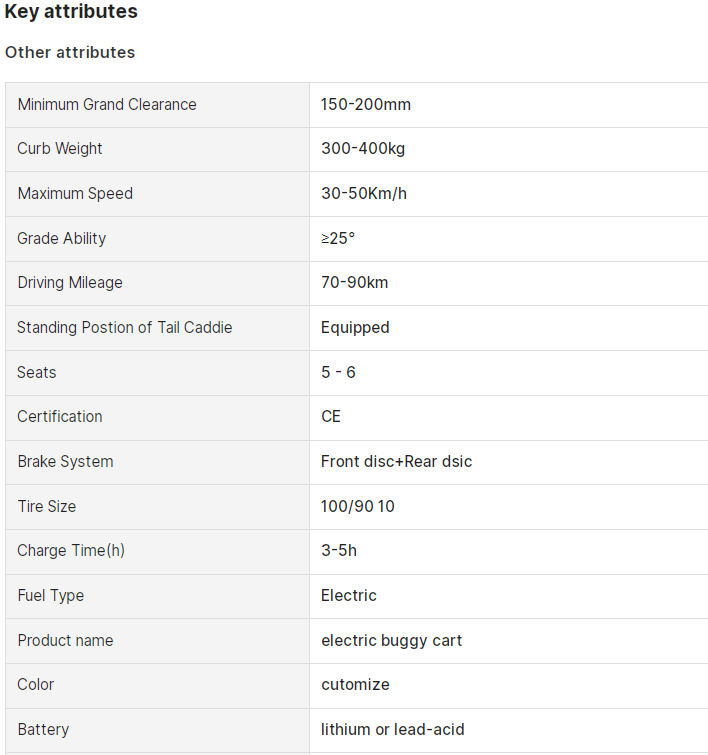This screenshot has height=755, width=708.
Task: Select Standing Postion of Tail Caddie label
Action: click(125, 327)
